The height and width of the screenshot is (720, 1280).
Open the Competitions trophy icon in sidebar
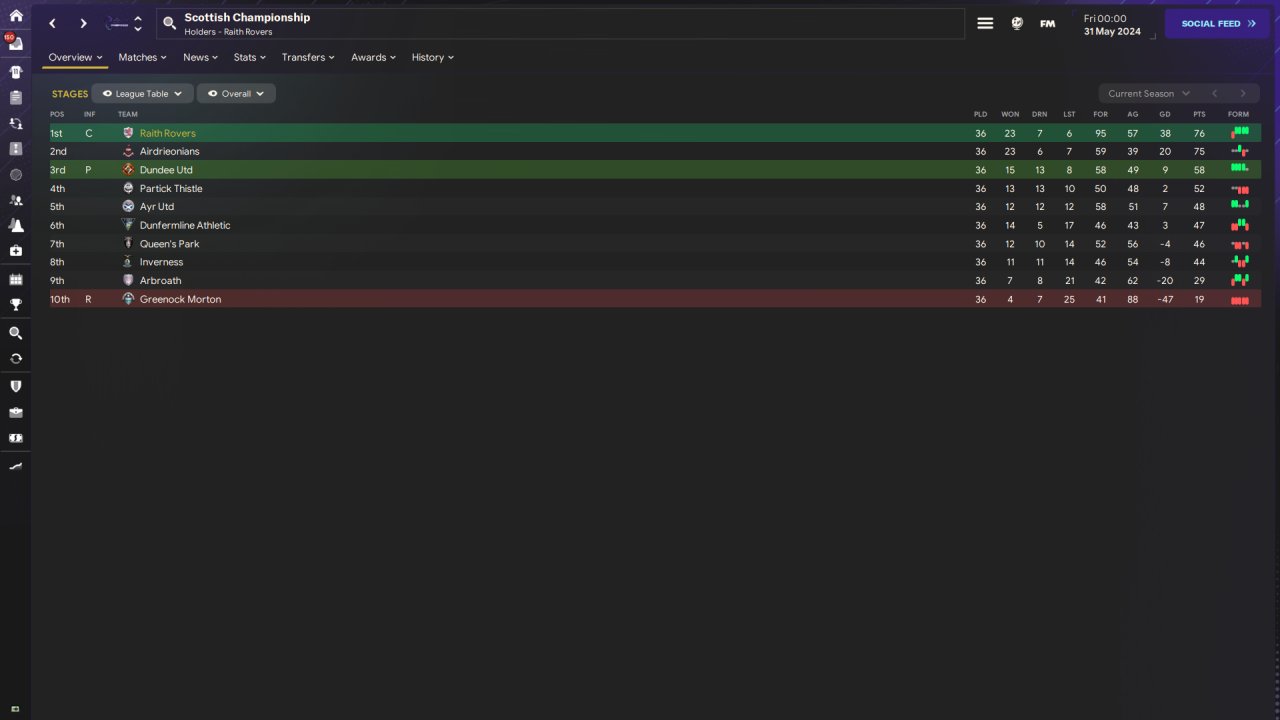[15, 305]
